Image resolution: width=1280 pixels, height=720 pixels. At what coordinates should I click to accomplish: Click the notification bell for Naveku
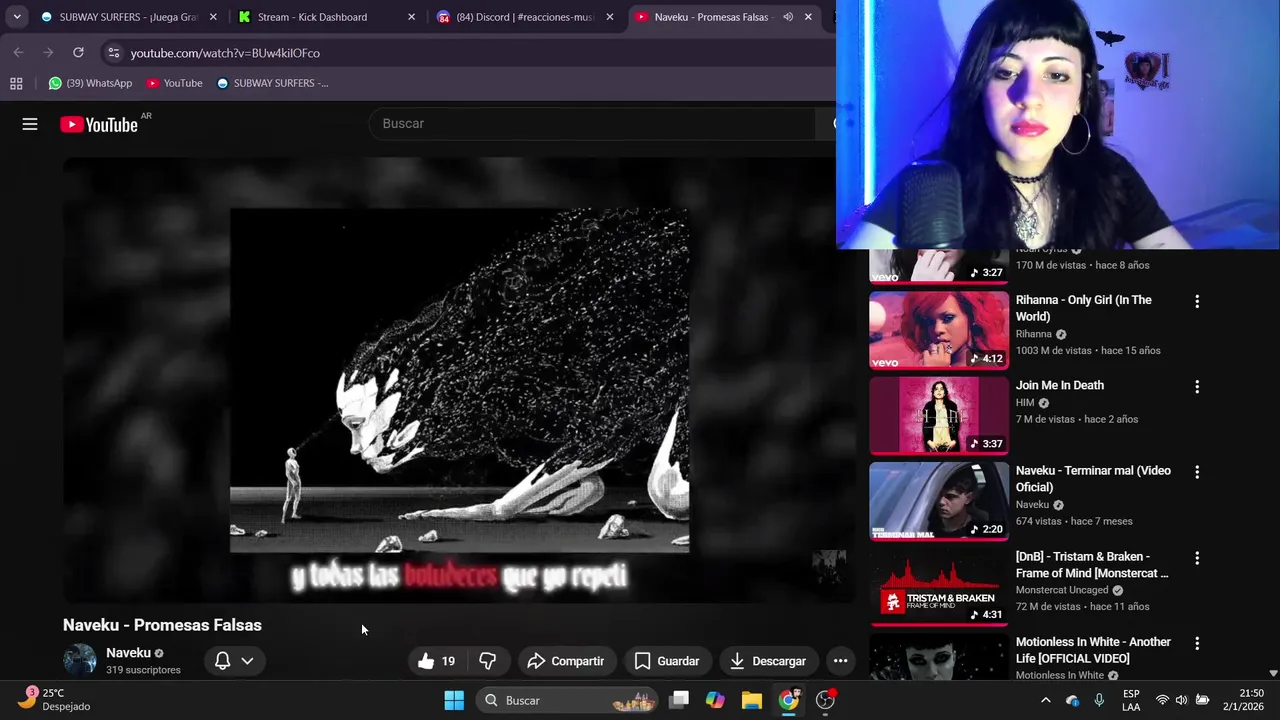click(223, 661)
